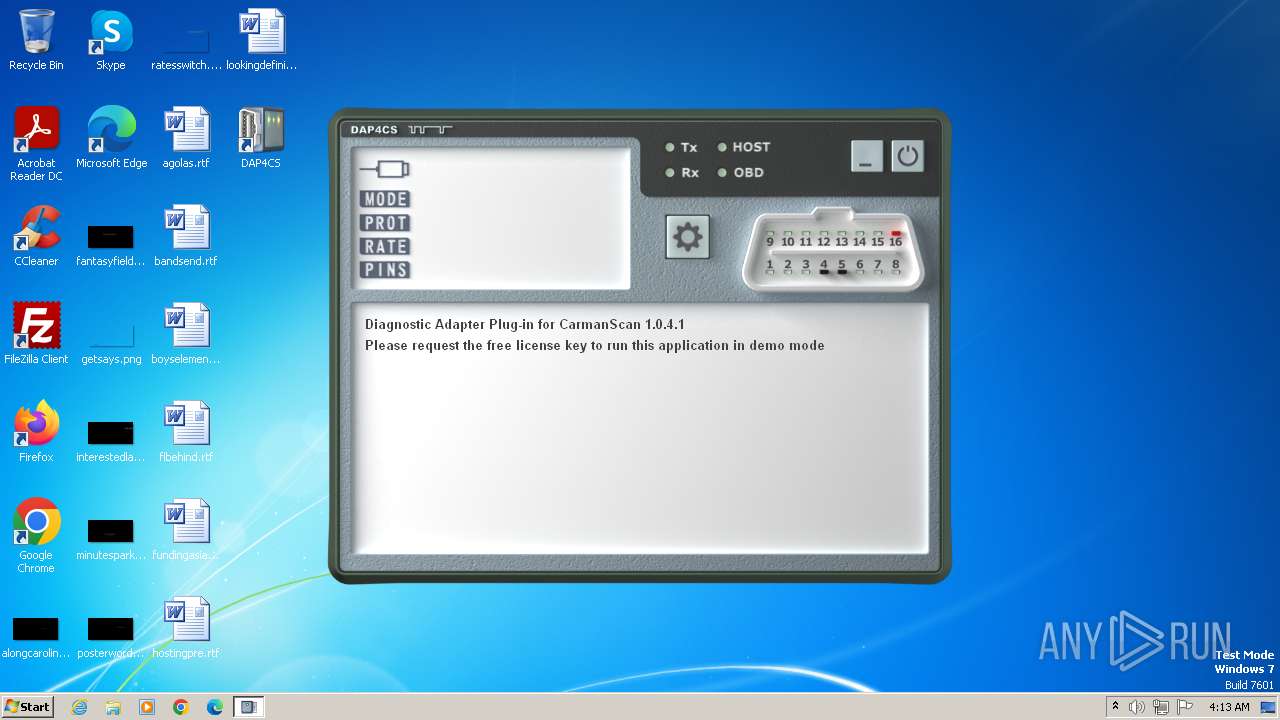Click the HOST indicator LED
This screenshot has height=720, width=1280.
[x=722, y=147]
